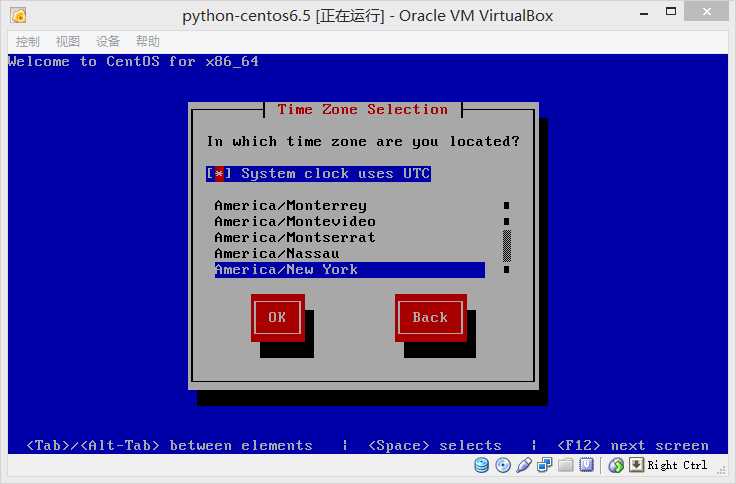
Task: Select America/Monterrey time zone
Action: (x=349, y=206)
